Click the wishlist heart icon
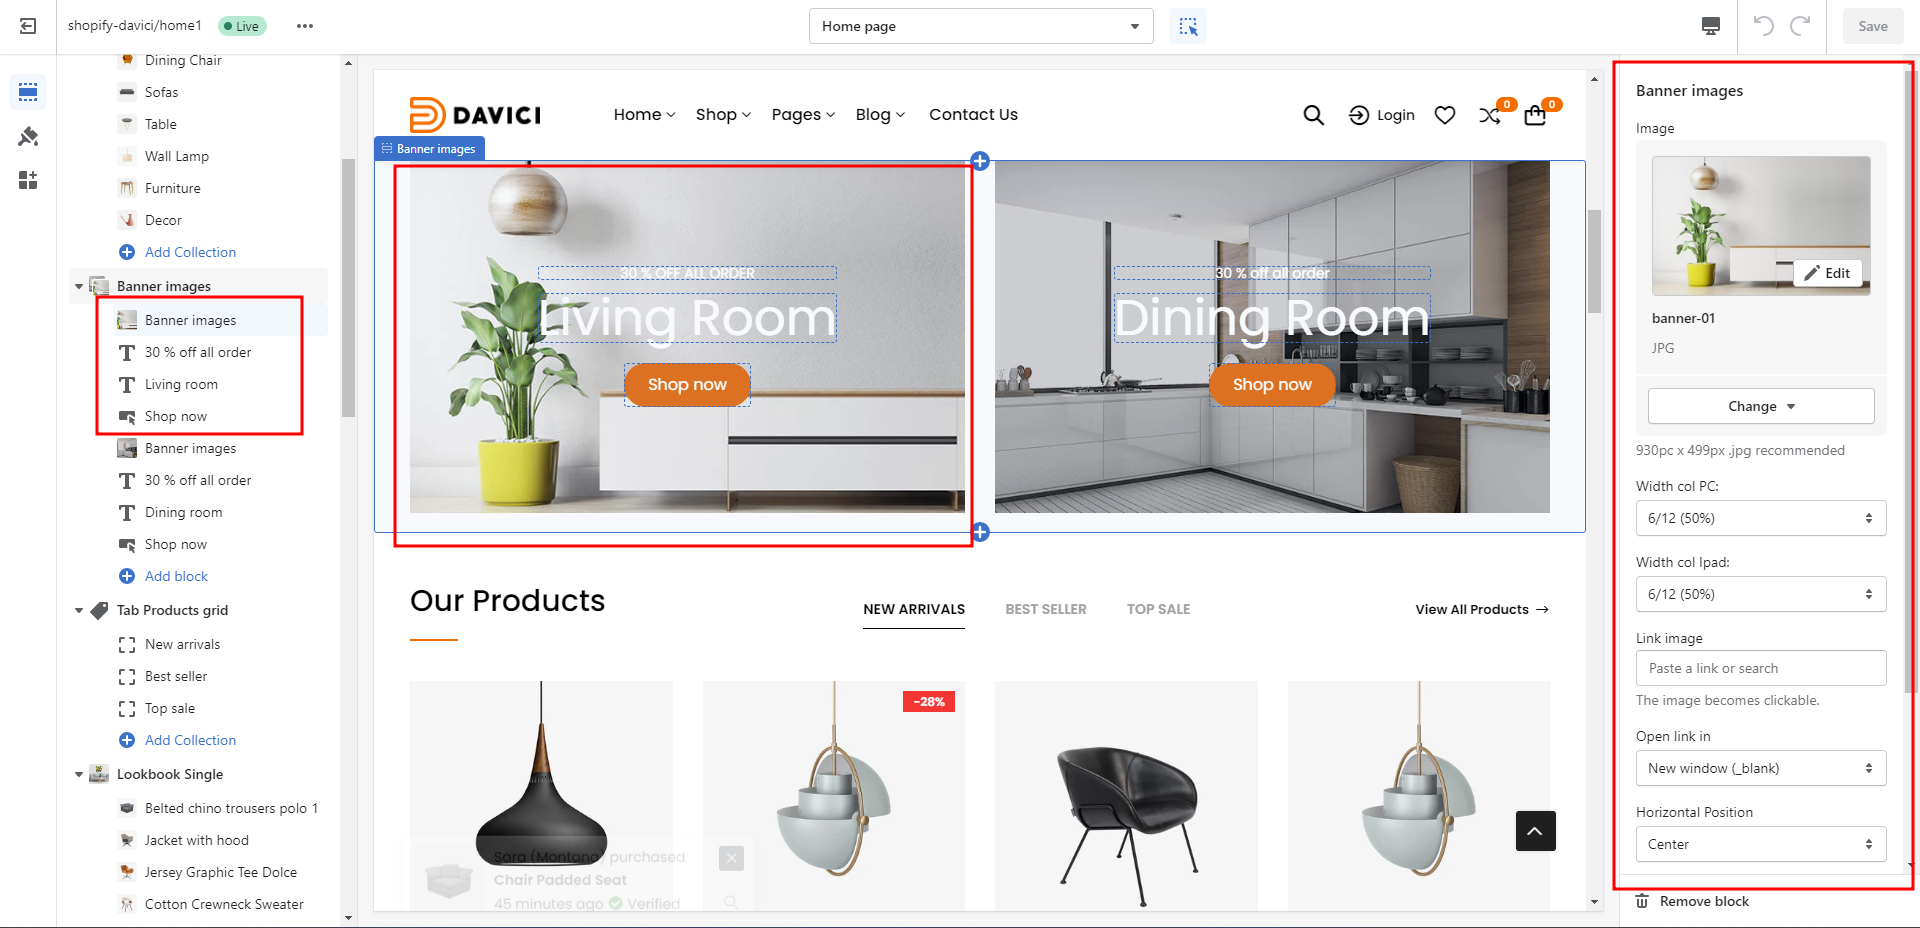 coord(1444,115)
